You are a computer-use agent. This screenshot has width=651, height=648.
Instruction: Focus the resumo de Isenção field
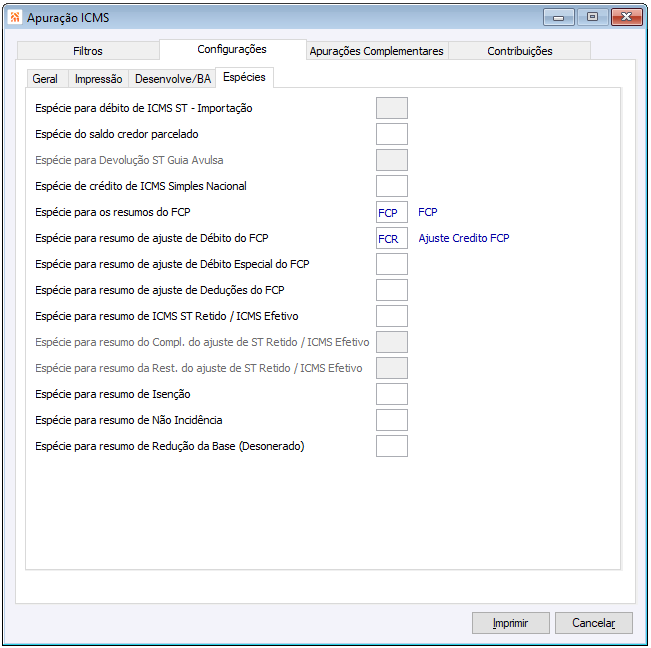[392, 394]
